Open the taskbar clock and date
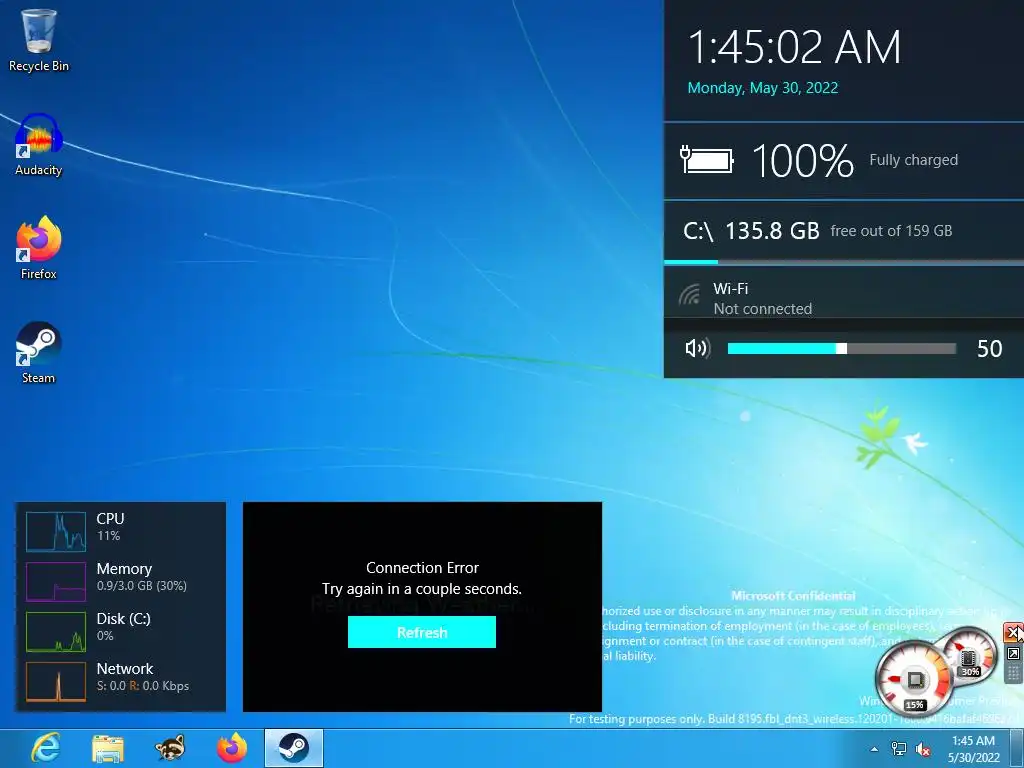This screenshot has width=1024, height=768. pos(973,749)
